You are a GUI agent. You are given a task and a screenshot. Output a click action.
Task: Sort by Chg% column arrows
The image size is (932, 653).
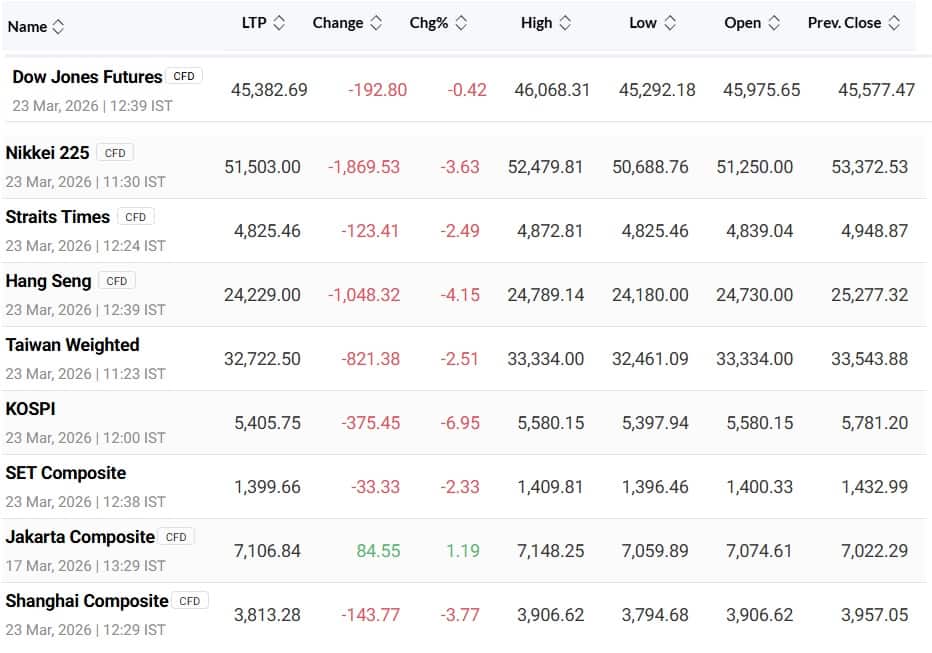[x=461, y=23]
